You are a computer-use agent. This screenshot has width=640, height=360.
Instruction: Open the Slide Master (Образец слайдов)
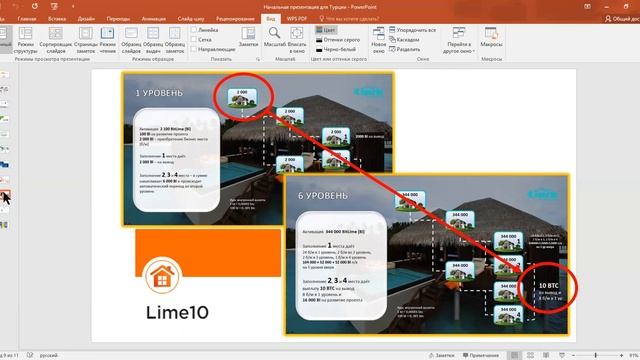click(x=131, y=40)
